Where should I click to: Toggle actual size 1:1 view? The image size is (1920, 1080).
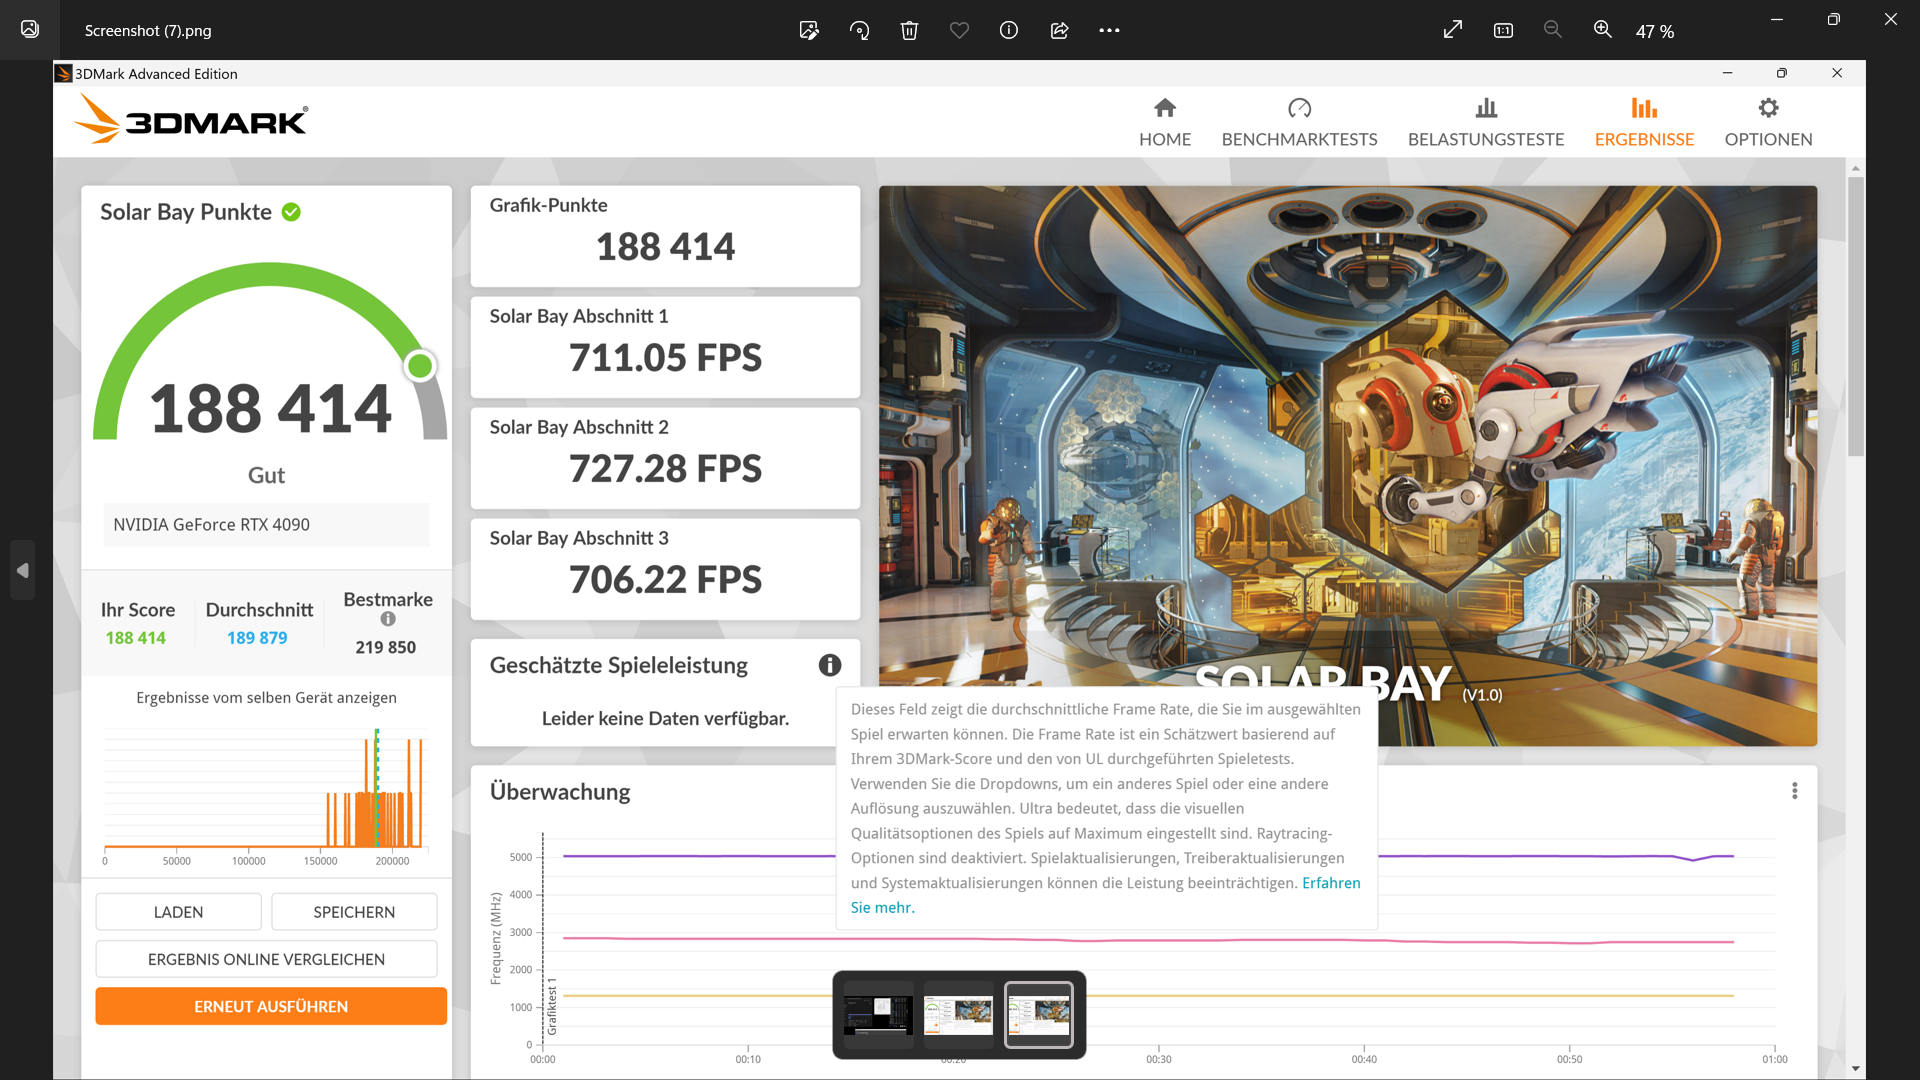1503,30
